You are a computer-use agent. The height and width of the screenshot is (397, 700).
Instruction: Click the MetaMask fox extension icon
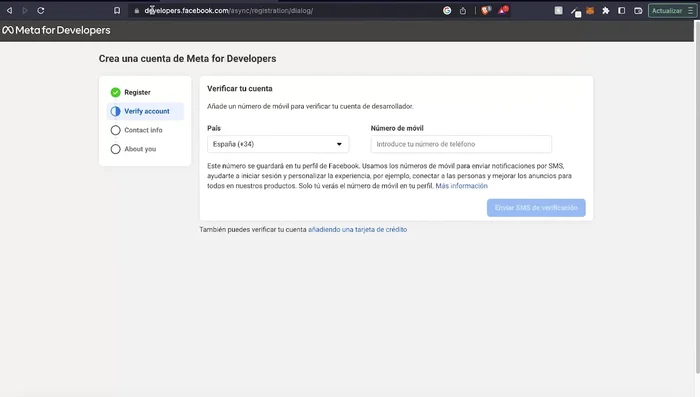click(x=590, y=11)
